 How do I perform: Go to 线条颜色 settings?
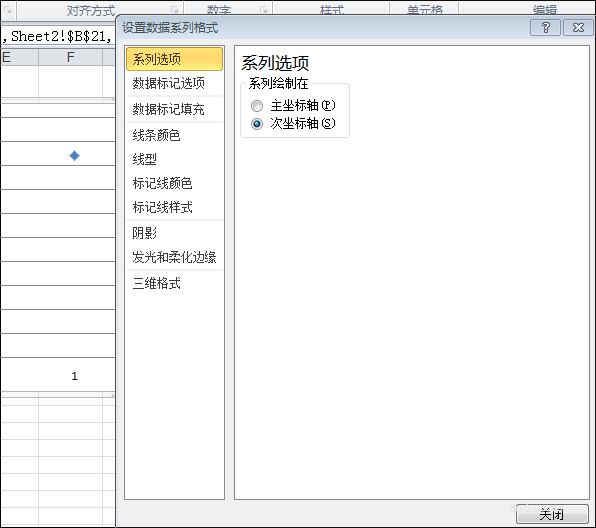(x=174, y=135)
